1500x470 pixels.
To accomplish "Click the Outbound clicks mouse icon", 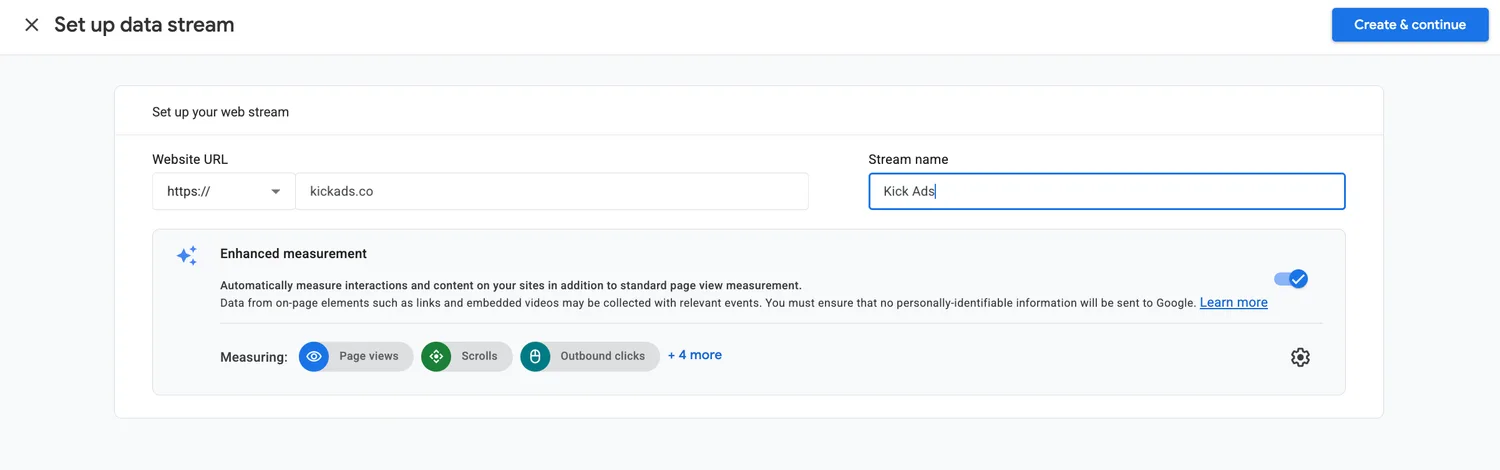I will pos(535,356).
